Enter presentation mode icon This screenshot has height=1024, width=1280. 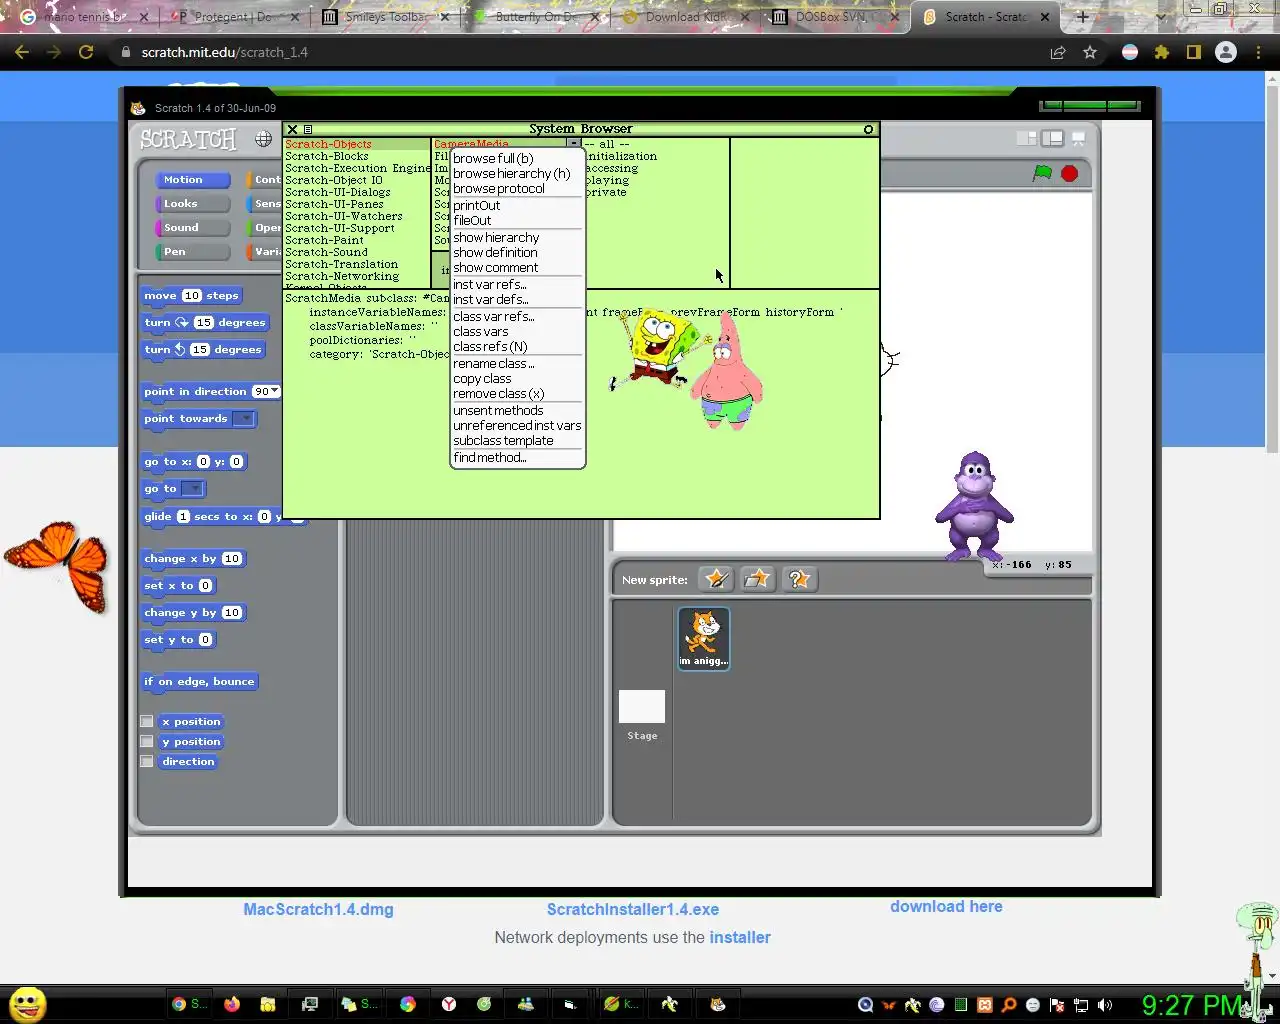click(1078, 139)
